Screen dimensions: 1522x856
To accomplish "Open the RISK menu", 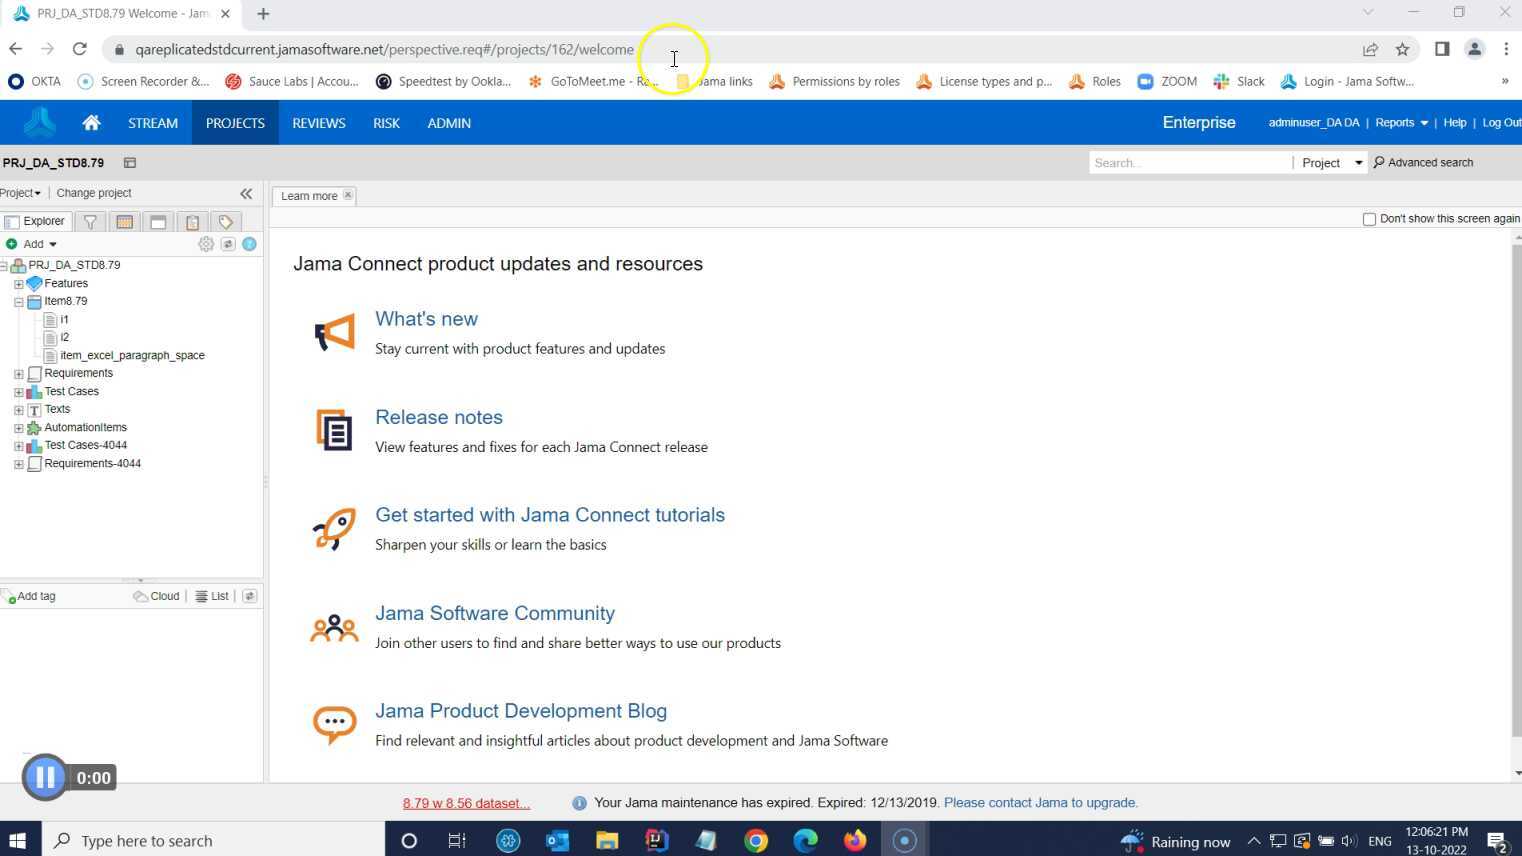I will [x=386, y=123].
